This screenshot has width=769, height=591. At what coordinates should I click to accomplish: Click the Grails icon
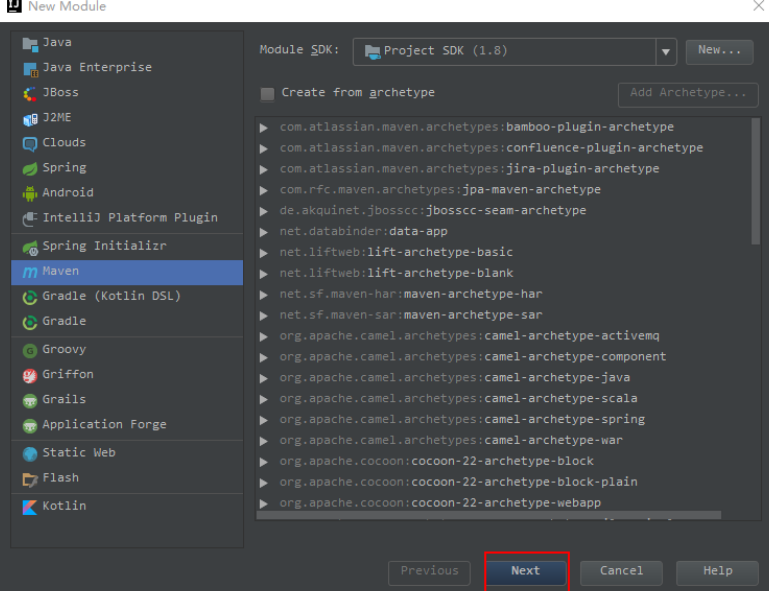pyautogui.click(x=30, y=401)
